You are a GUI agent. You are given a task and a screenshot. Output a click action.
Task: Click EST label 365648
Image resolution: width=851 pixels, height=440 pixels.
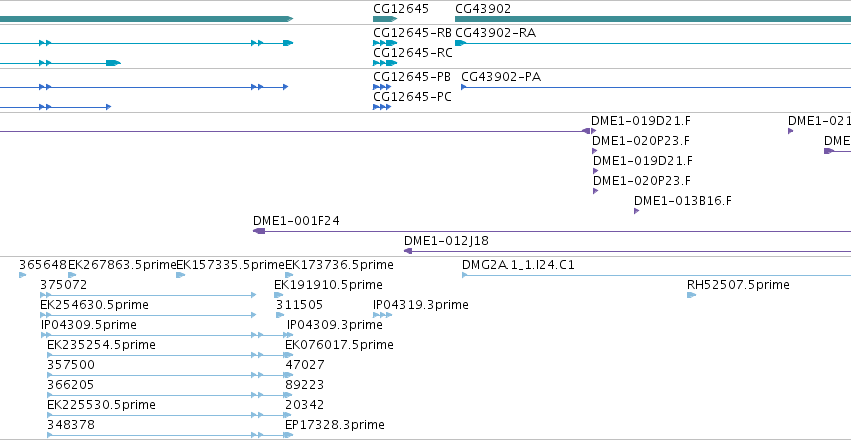(43, 265)
